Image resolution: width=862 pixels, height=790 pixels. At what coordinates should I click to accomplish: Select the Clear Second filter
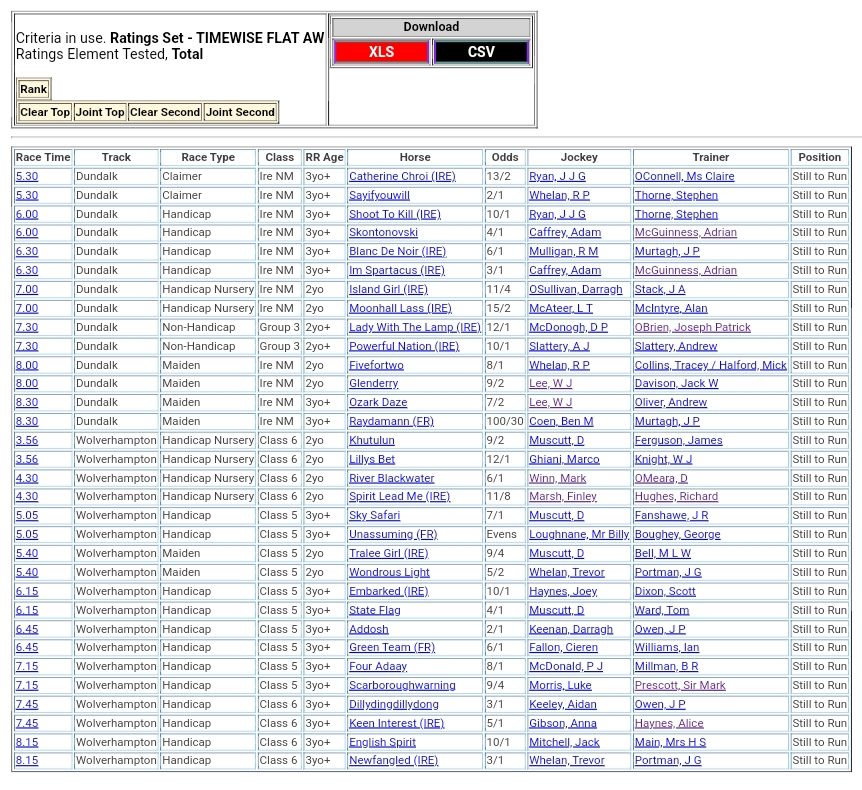click(x=164, y=112)
